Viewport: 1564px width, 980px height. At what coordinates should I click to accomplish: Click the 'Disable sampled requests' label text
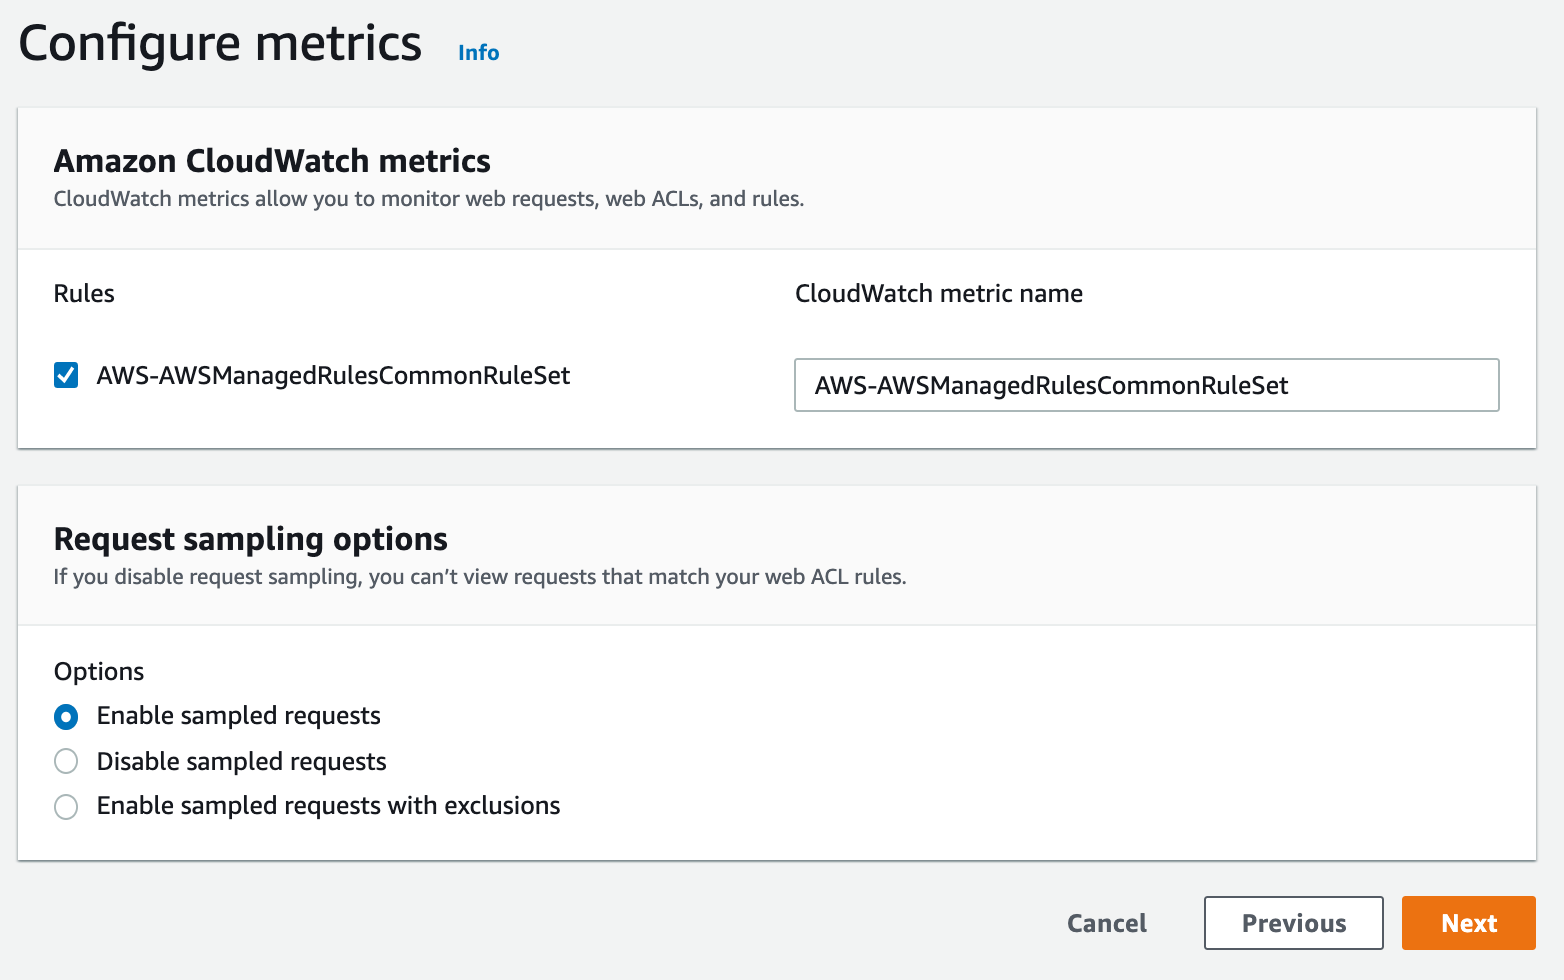(241, 762)
